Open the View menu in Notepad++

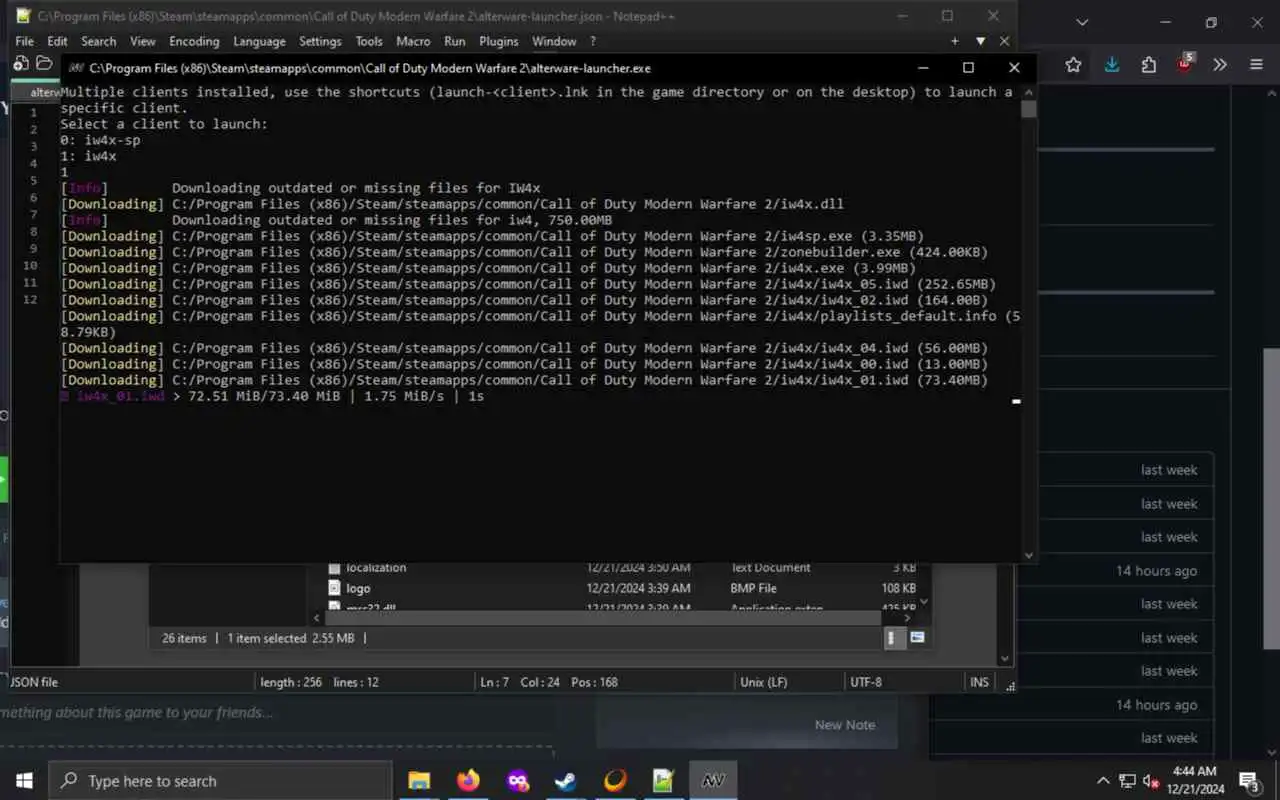pyautogui.click(x=143, y=41)
